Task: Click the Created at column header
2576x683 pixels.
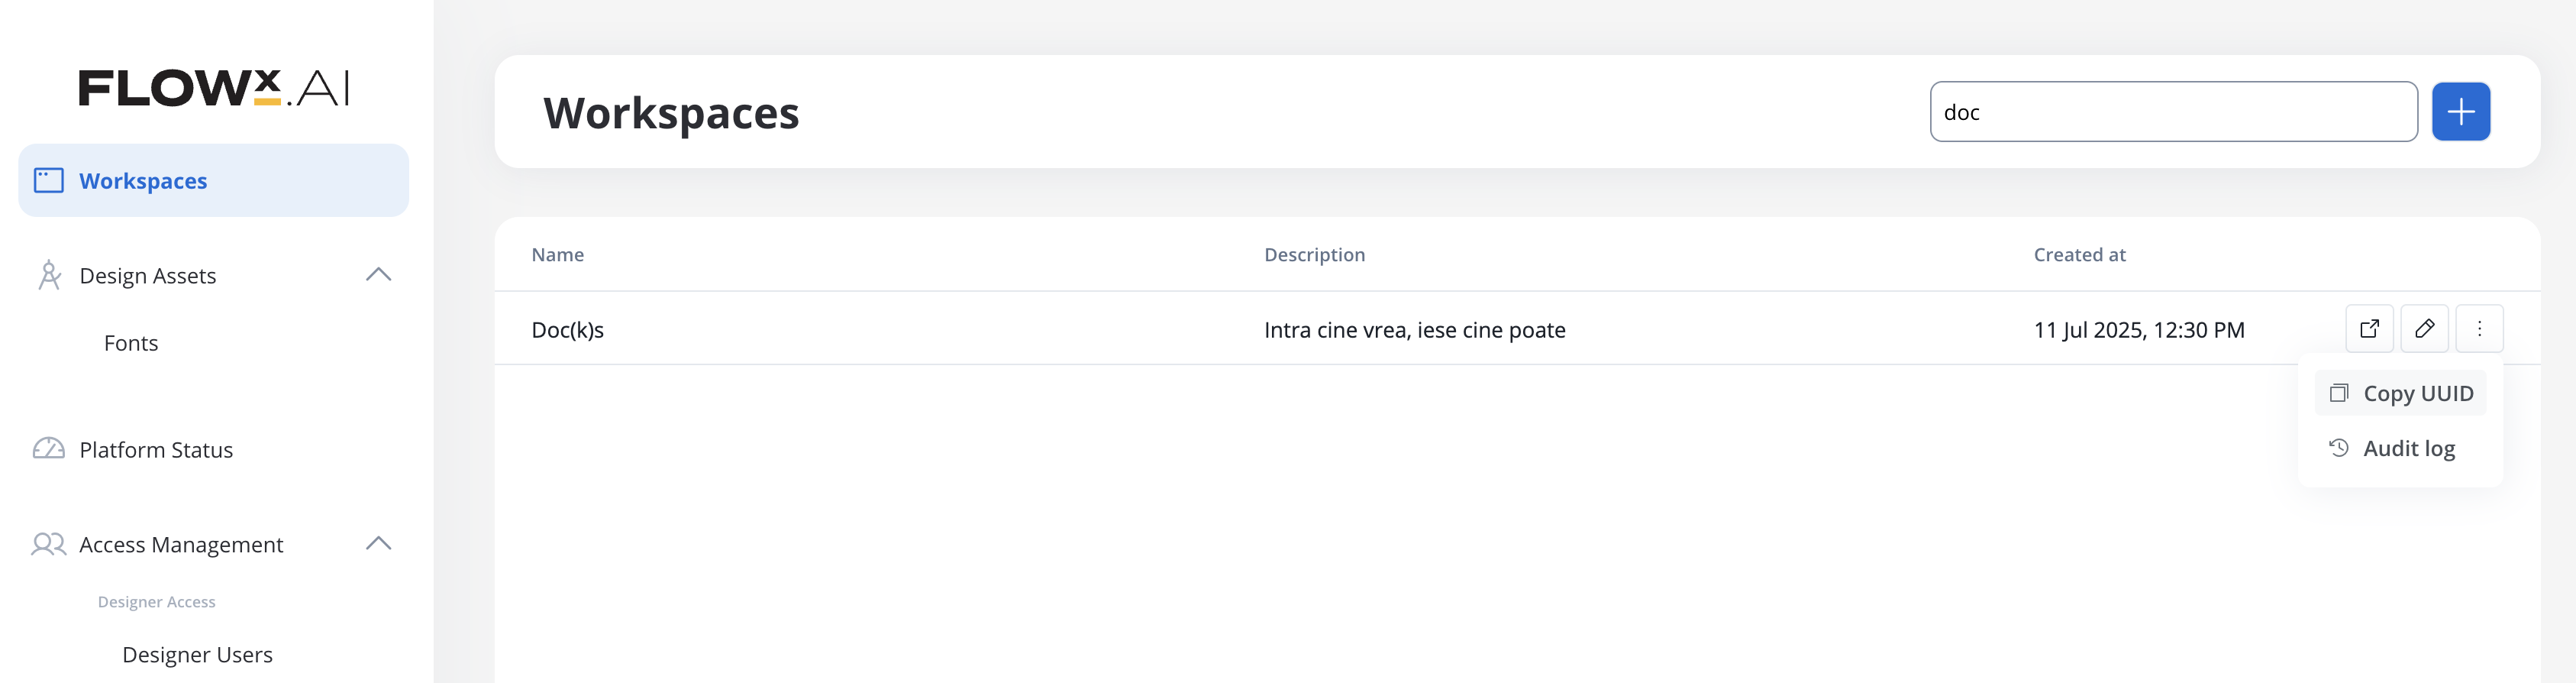Action: click(2079, 255)
